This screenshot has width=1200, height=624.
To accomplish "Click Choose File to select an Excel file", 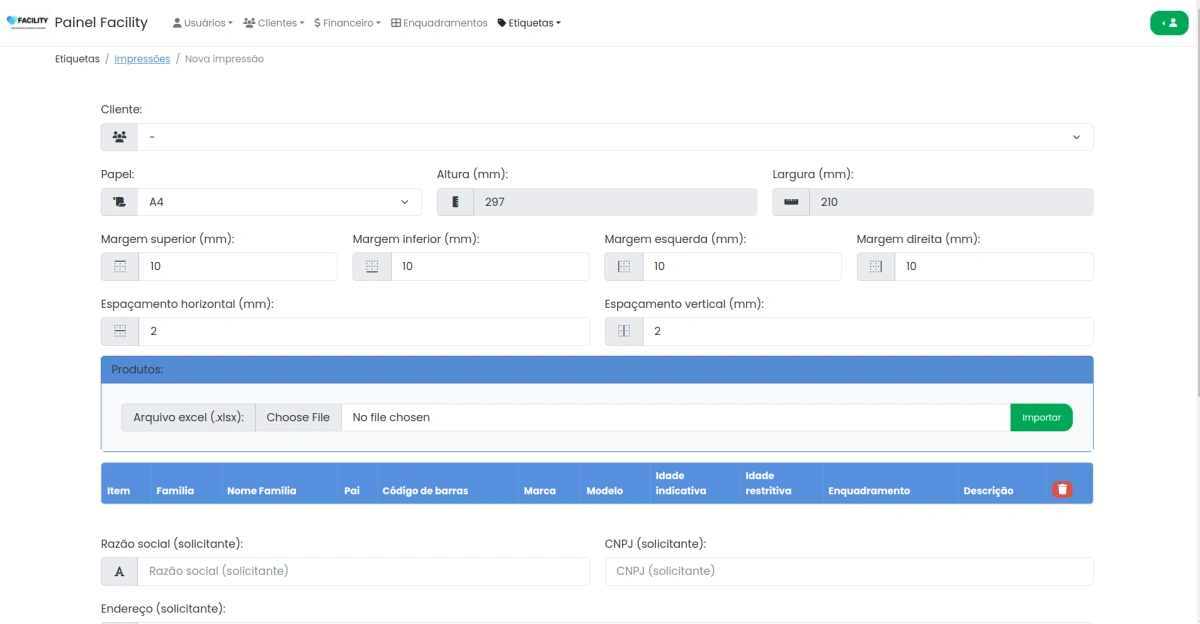I will pyautogui.click(x=297, y=417).
